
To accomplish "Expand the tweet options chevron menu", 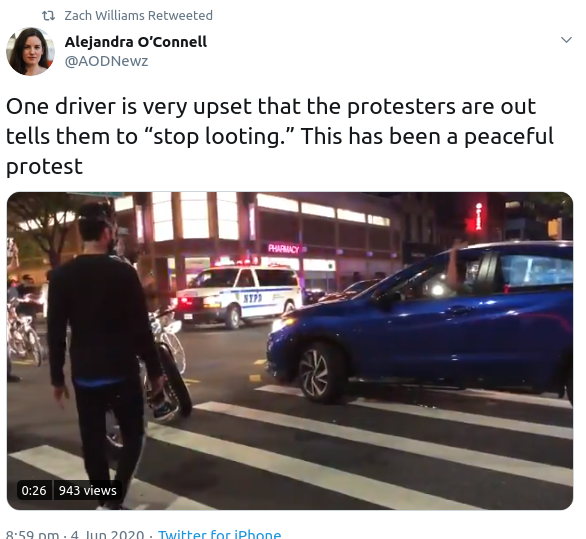I will (567, 40).
